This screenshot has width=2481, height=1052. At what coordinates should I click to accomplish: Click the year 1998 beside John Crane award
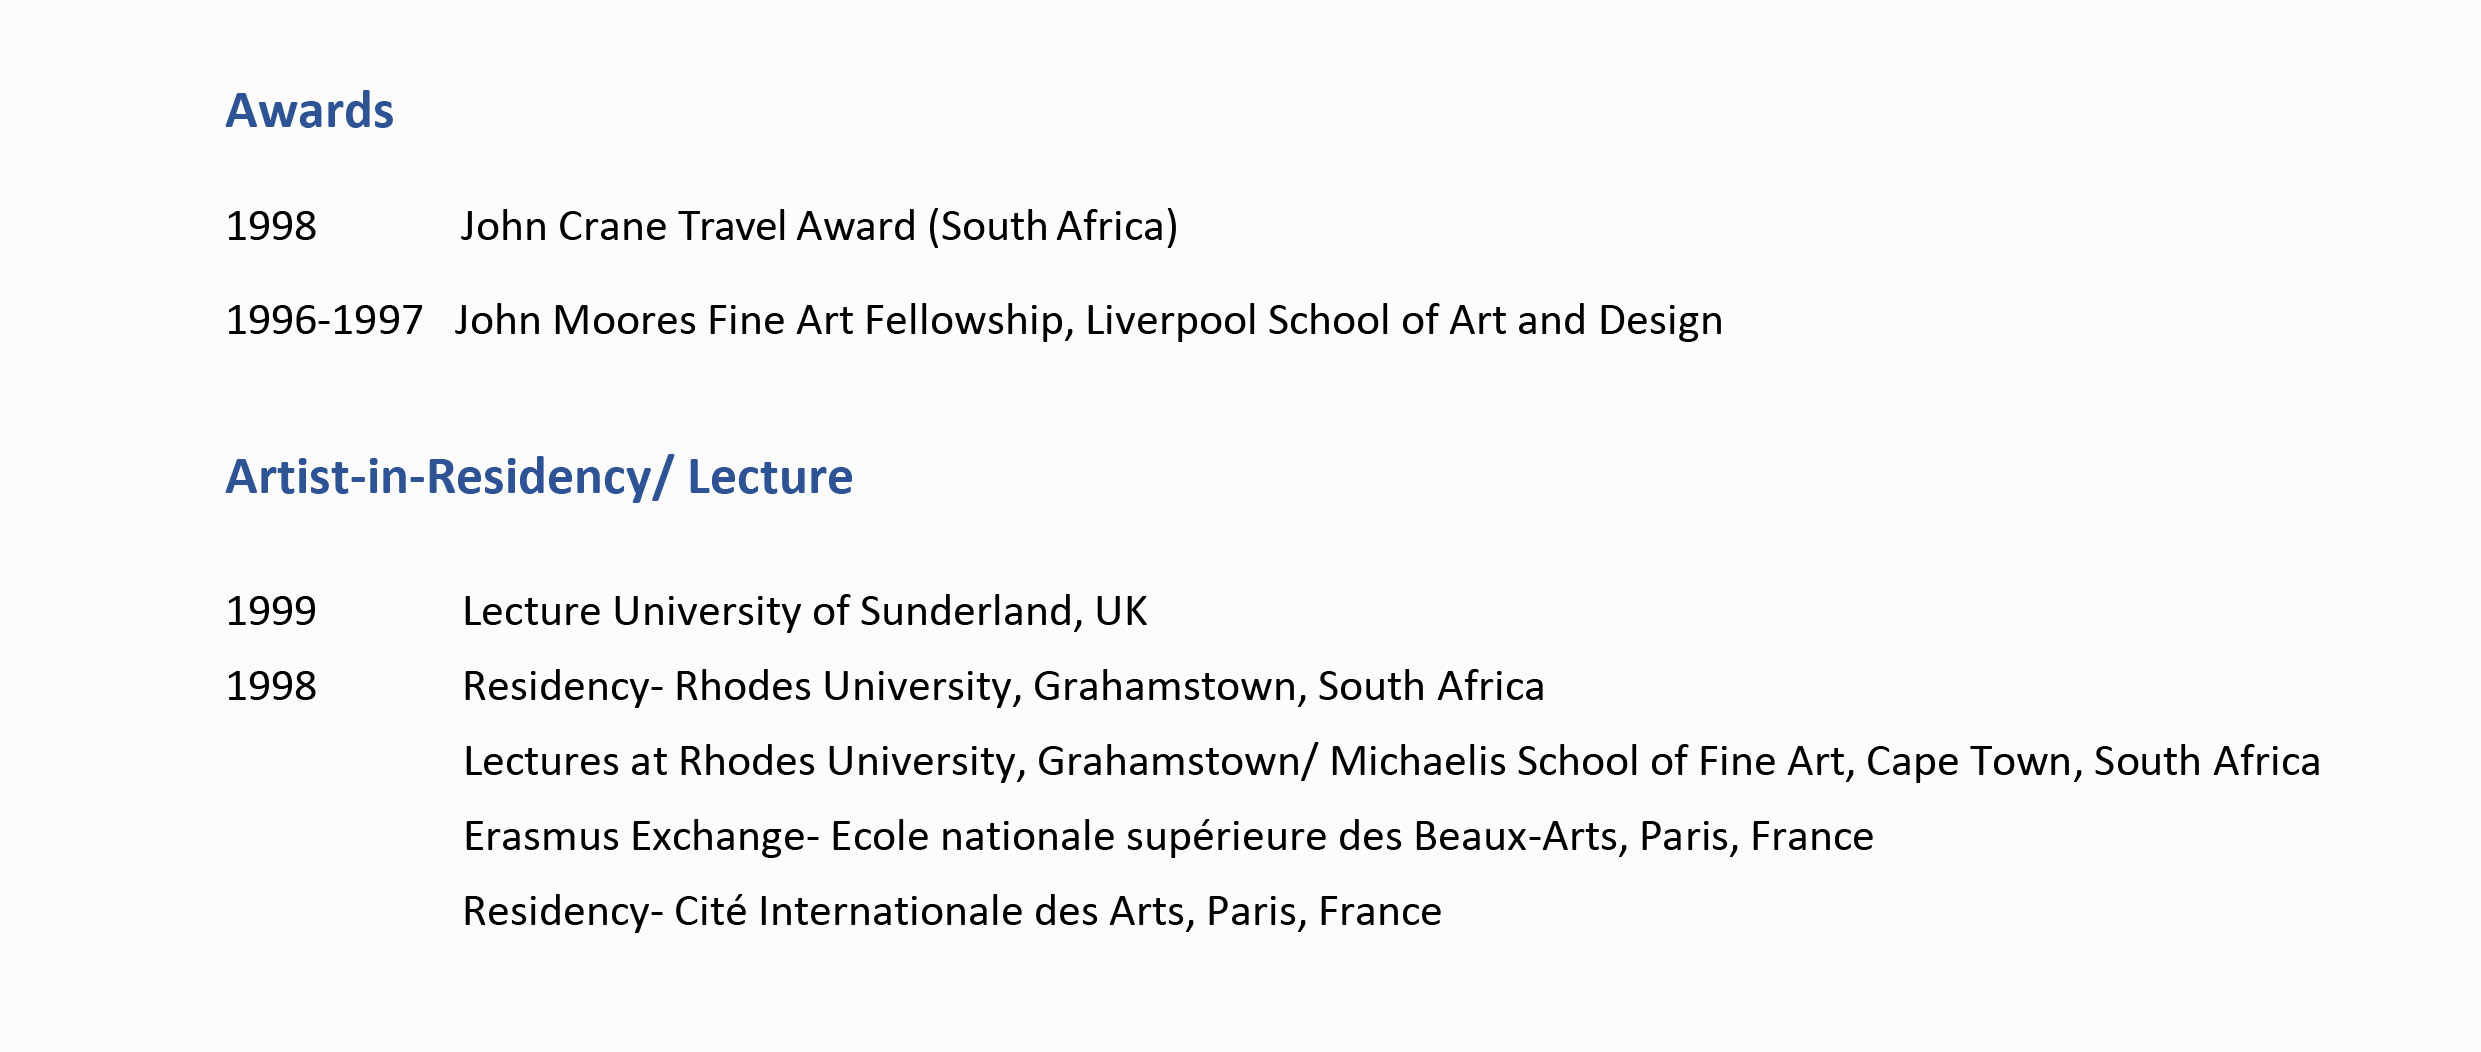point(271,227)
